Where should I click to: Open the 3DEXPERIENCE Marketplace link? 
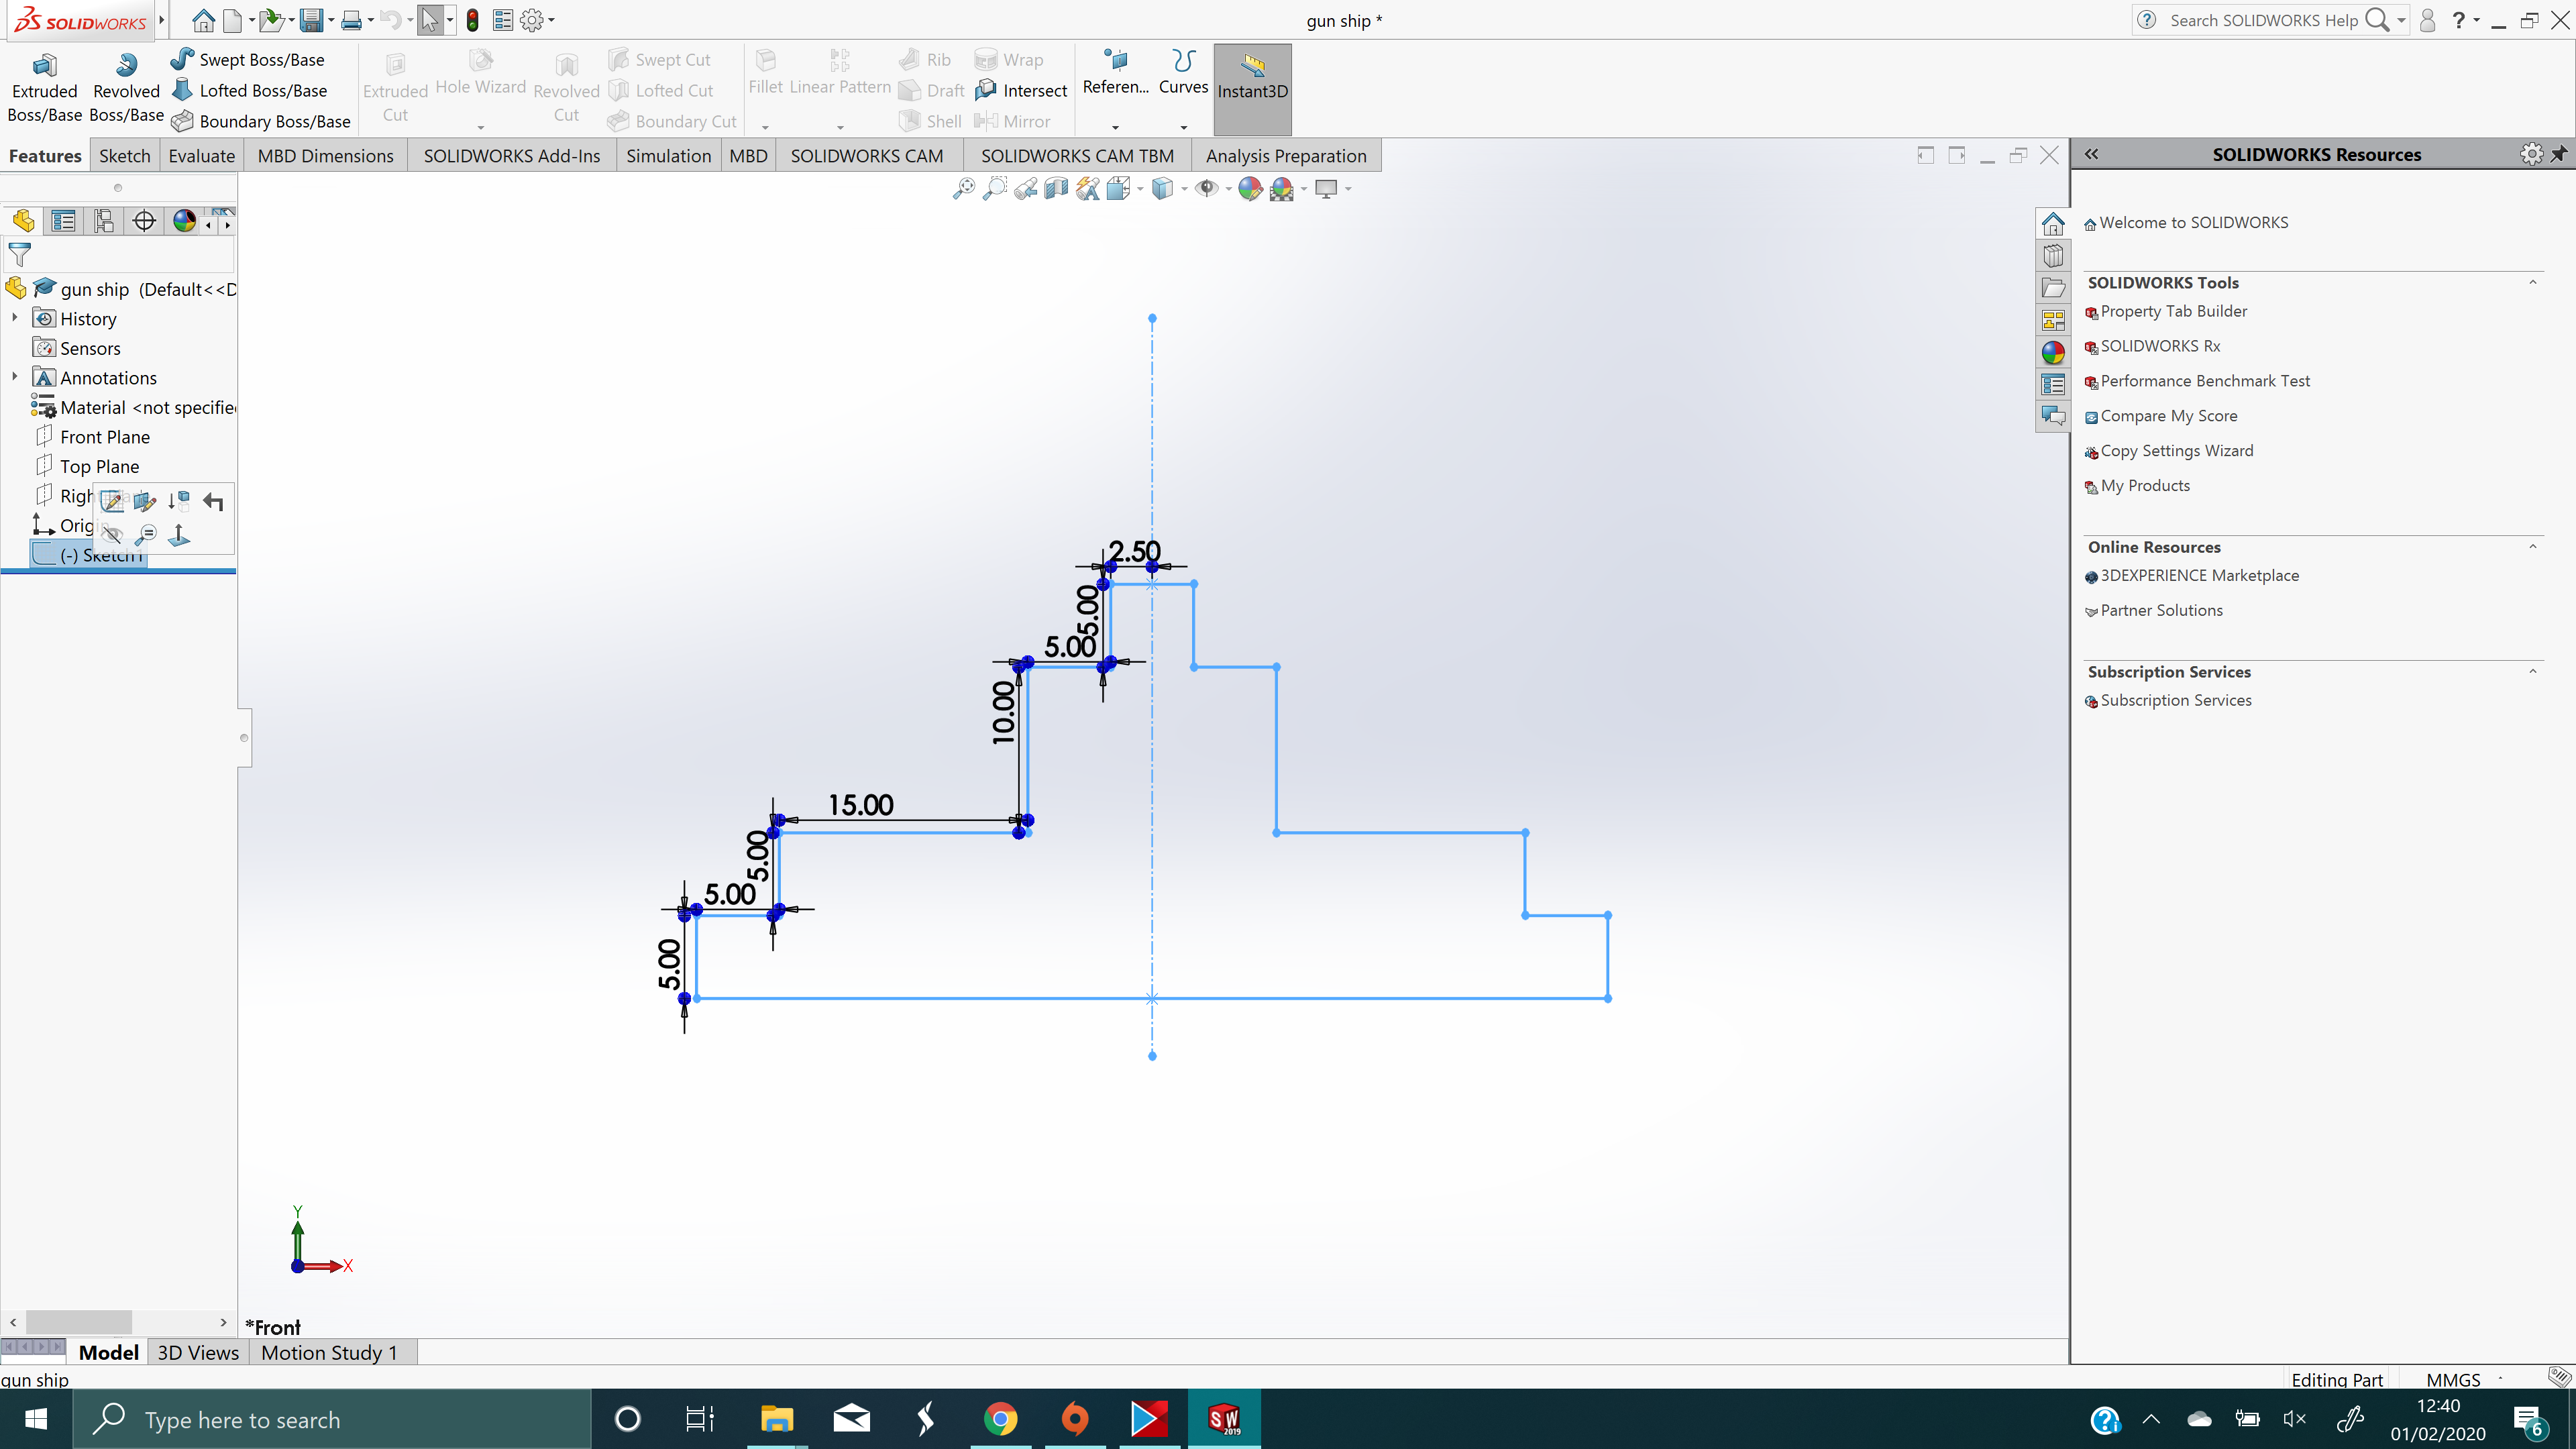pos(2199,576)
